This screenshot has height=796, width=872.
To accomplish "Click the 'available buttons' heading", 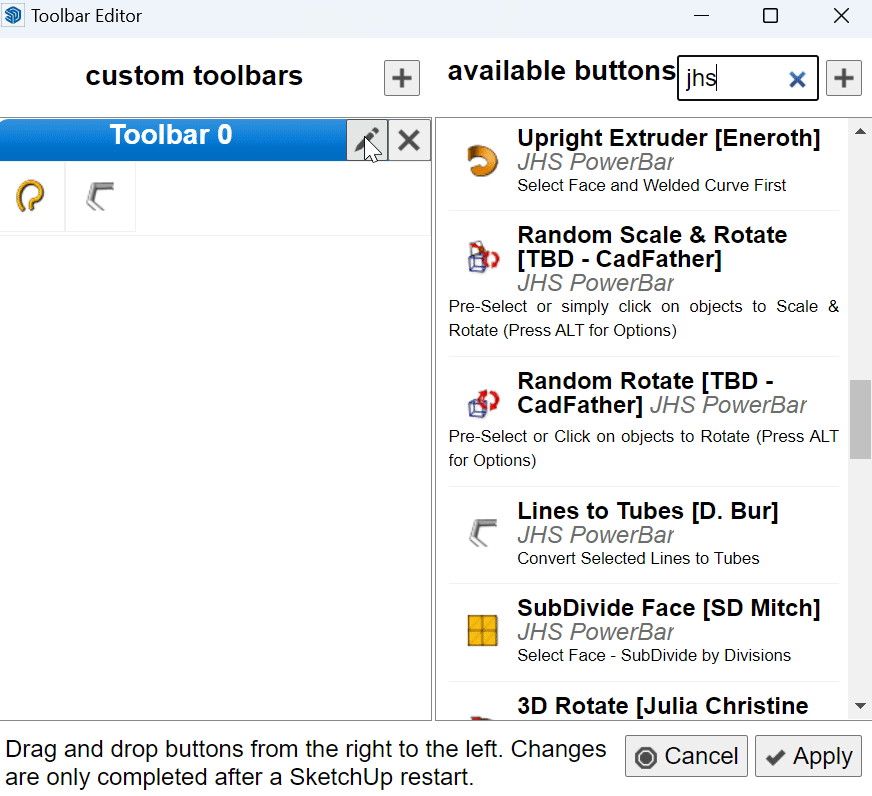I will 562,71.
